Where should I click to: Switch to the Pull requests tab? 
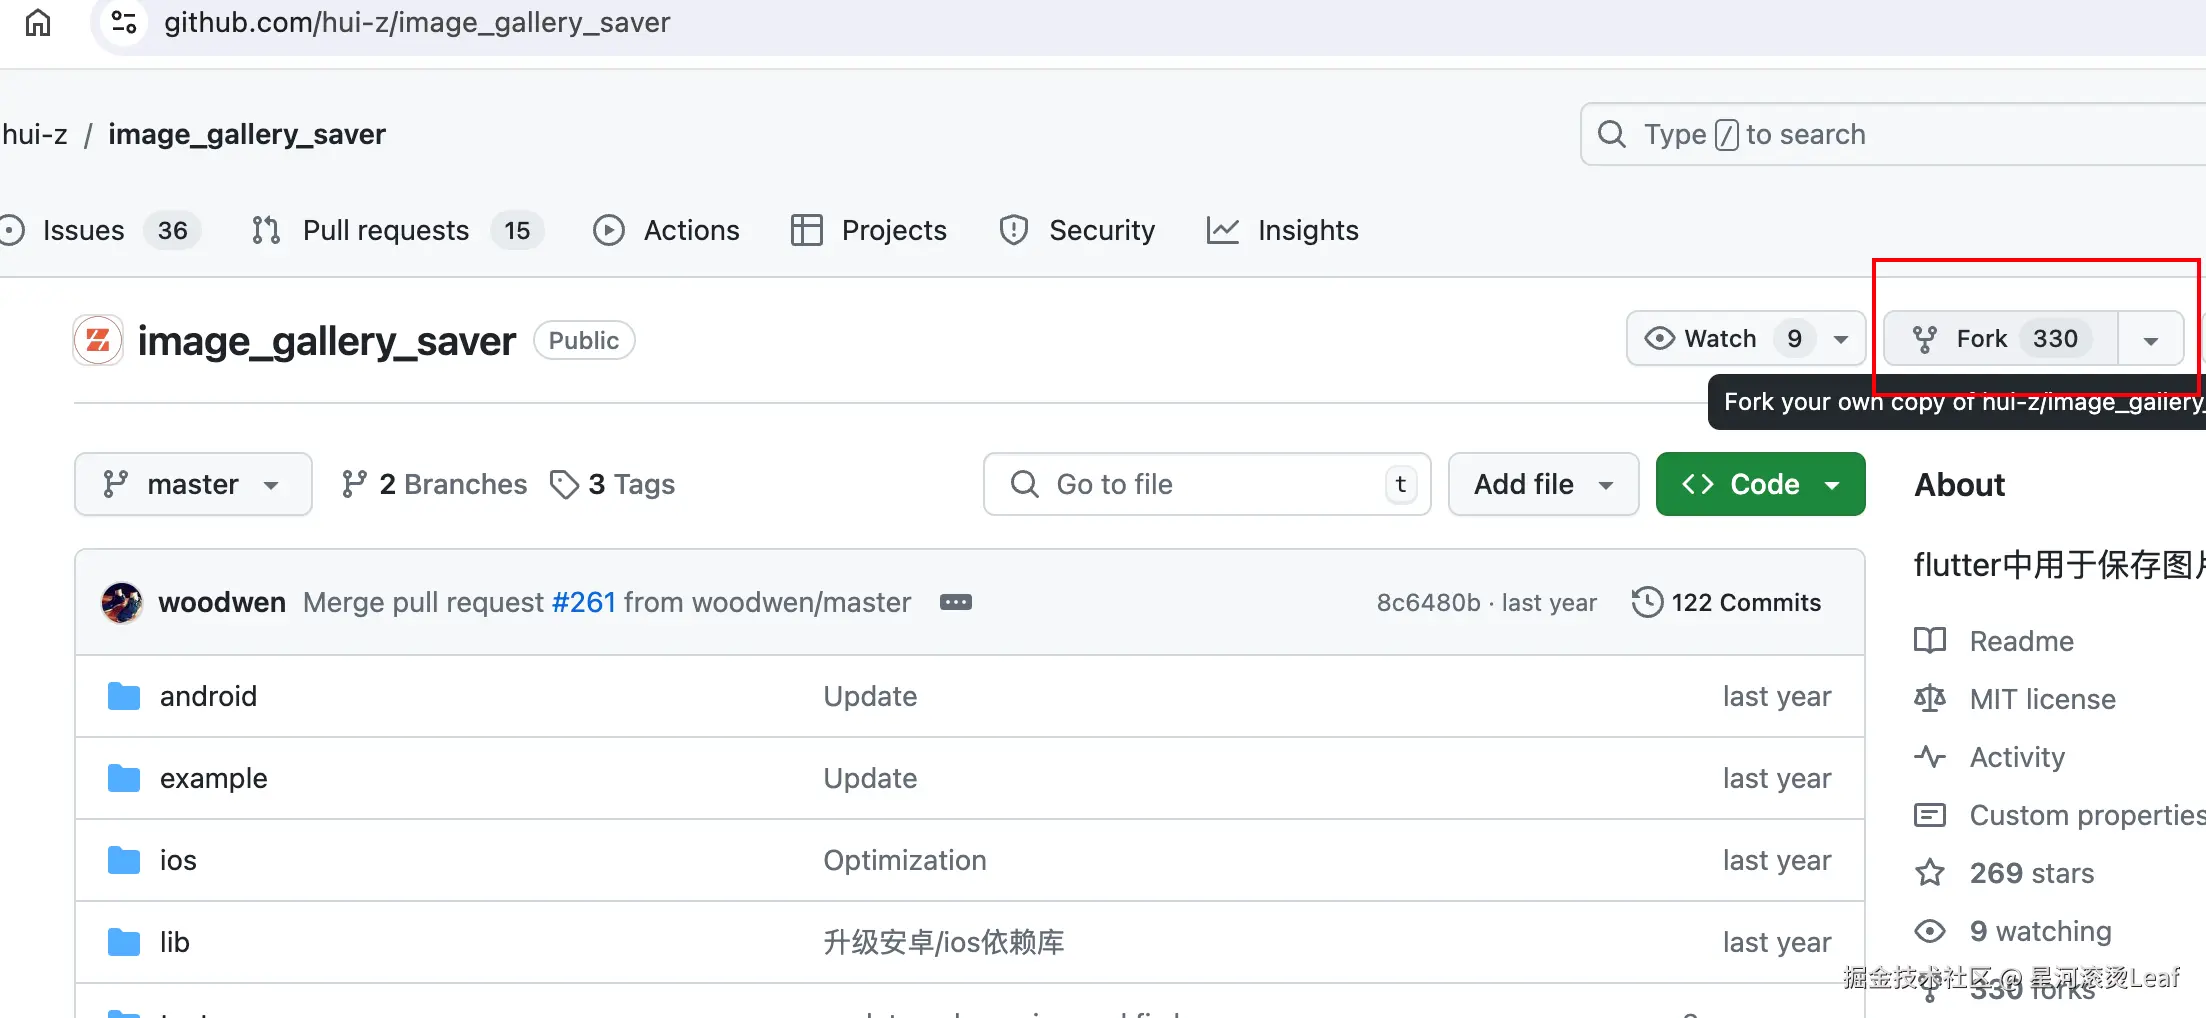coord(397,230)
